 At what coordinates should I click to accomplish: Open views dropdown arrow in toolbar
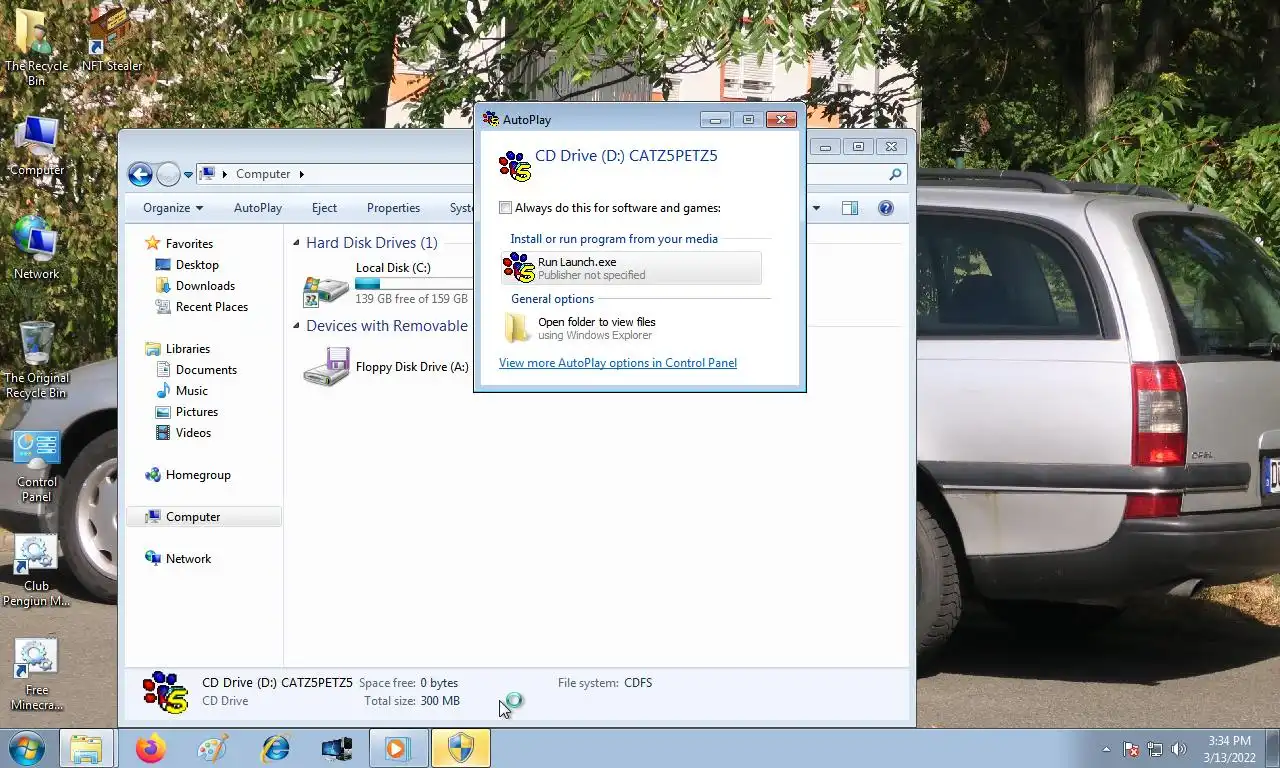(x=816, y=208)
